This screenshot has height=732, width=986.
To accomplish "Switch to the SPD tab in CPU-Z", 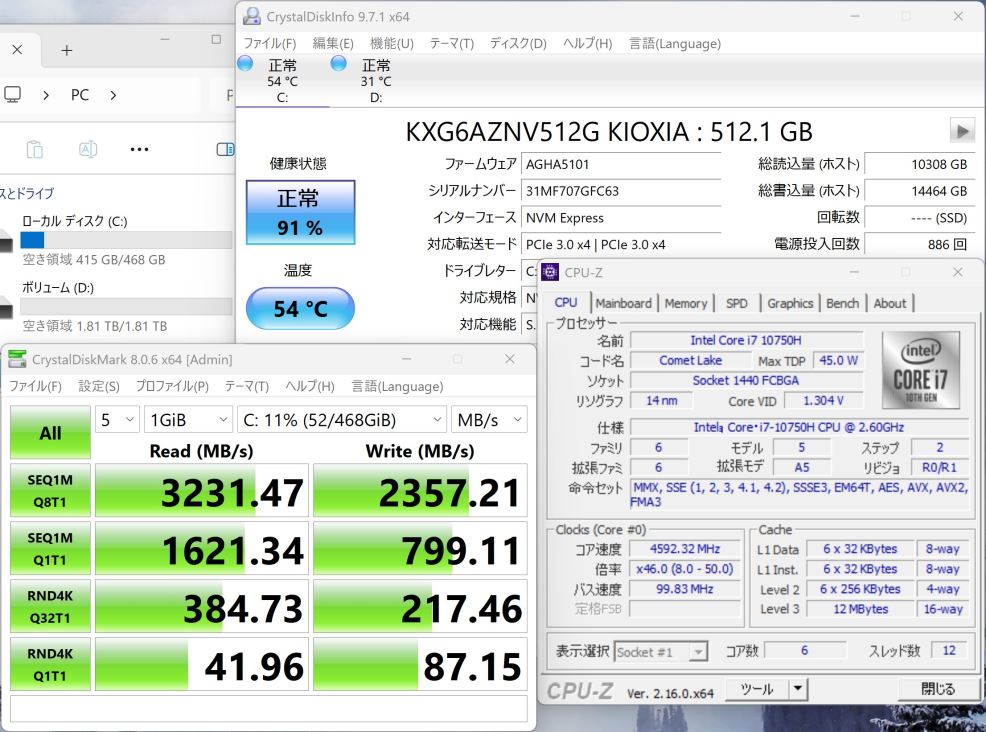I will coord(737,303).
